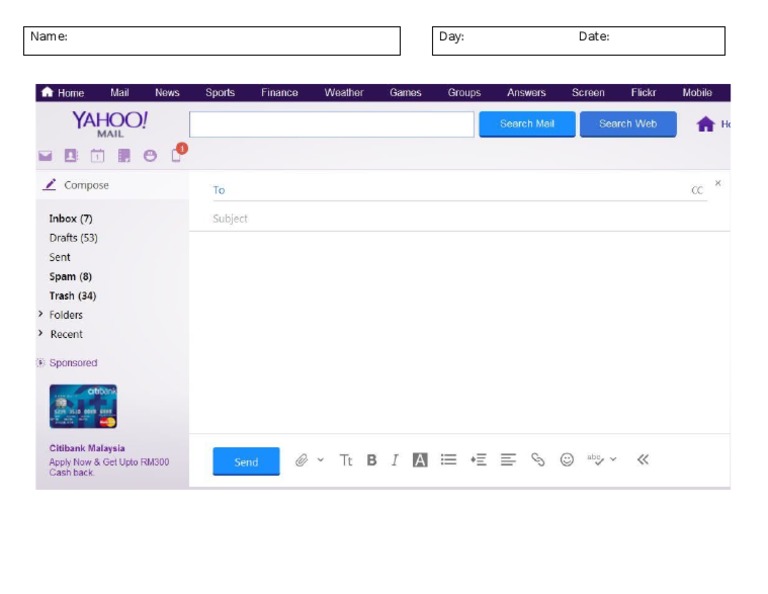Open the Contacts icon

pyautogui.click(x=71, y=156)
